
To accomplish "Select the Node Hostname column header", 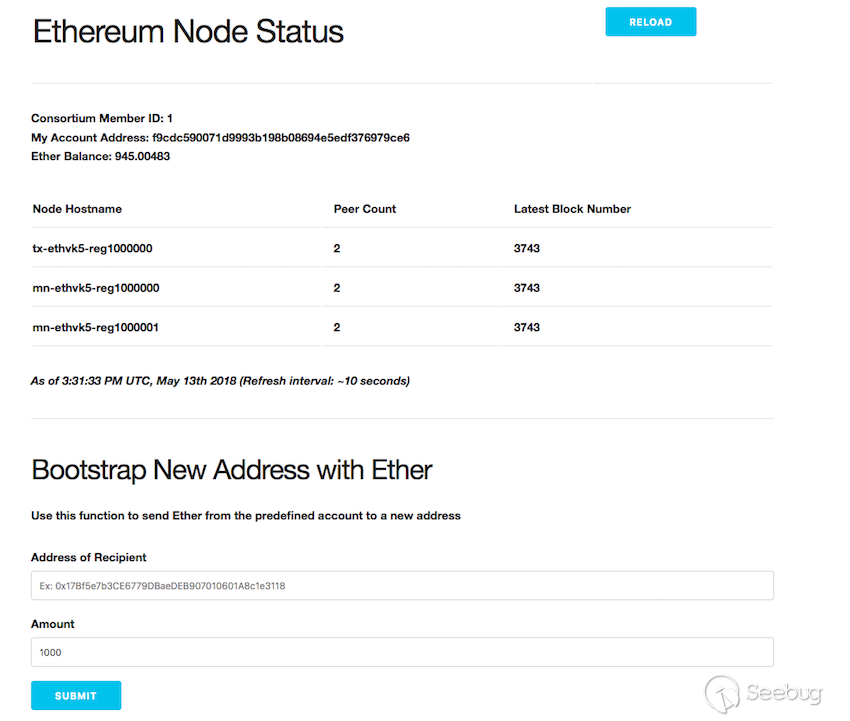I will click(x=77, y=209).
